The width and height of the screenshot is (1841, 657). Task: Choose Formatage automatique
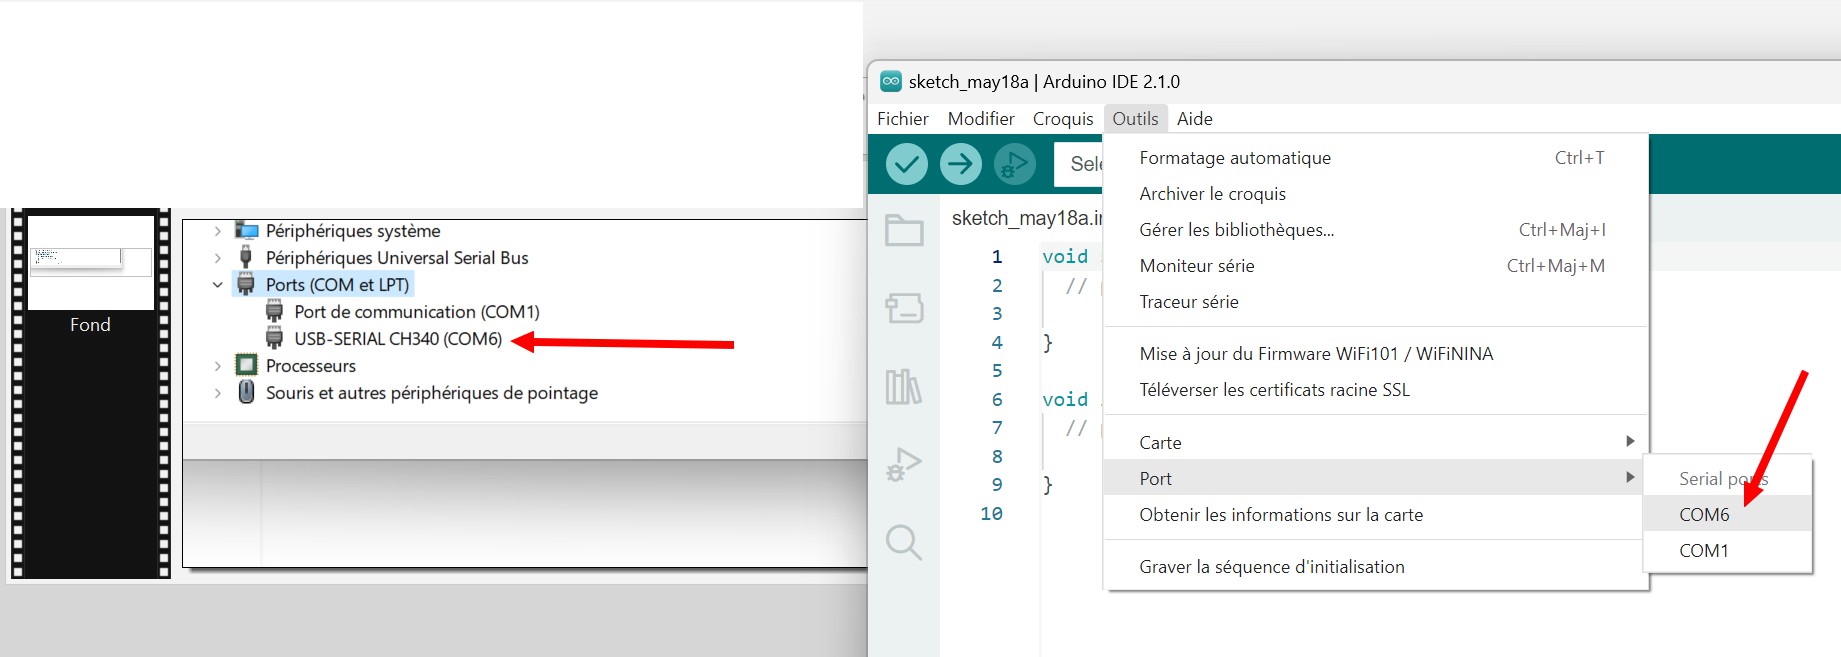pyautogui.click(x=1374, y=158)
